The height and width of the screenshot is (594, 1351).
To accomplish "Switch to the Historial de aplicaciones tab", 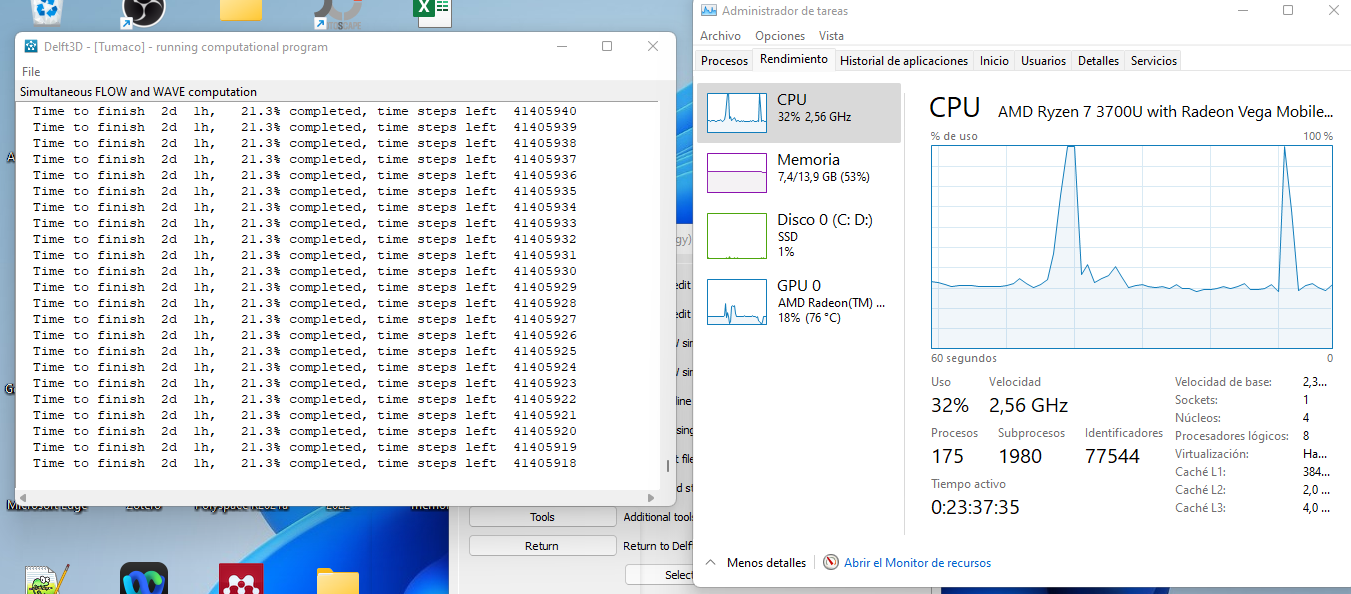I will pyautogui.click(x=903, y=61).
